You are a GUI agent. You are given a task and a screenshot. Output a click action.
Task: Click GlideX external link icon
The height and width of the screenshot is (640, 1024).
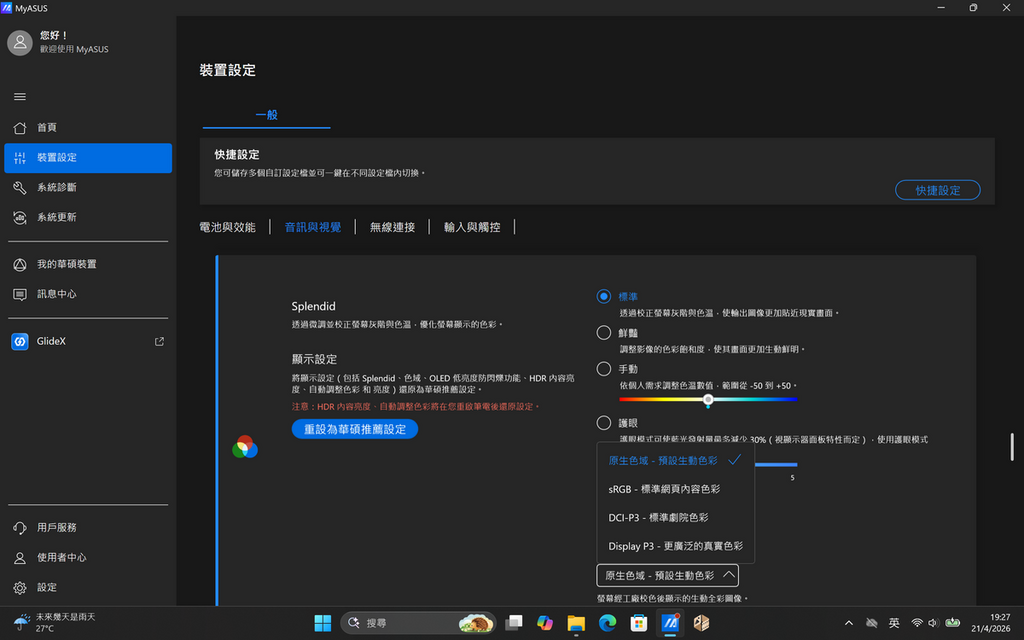[x=159, y=341]
